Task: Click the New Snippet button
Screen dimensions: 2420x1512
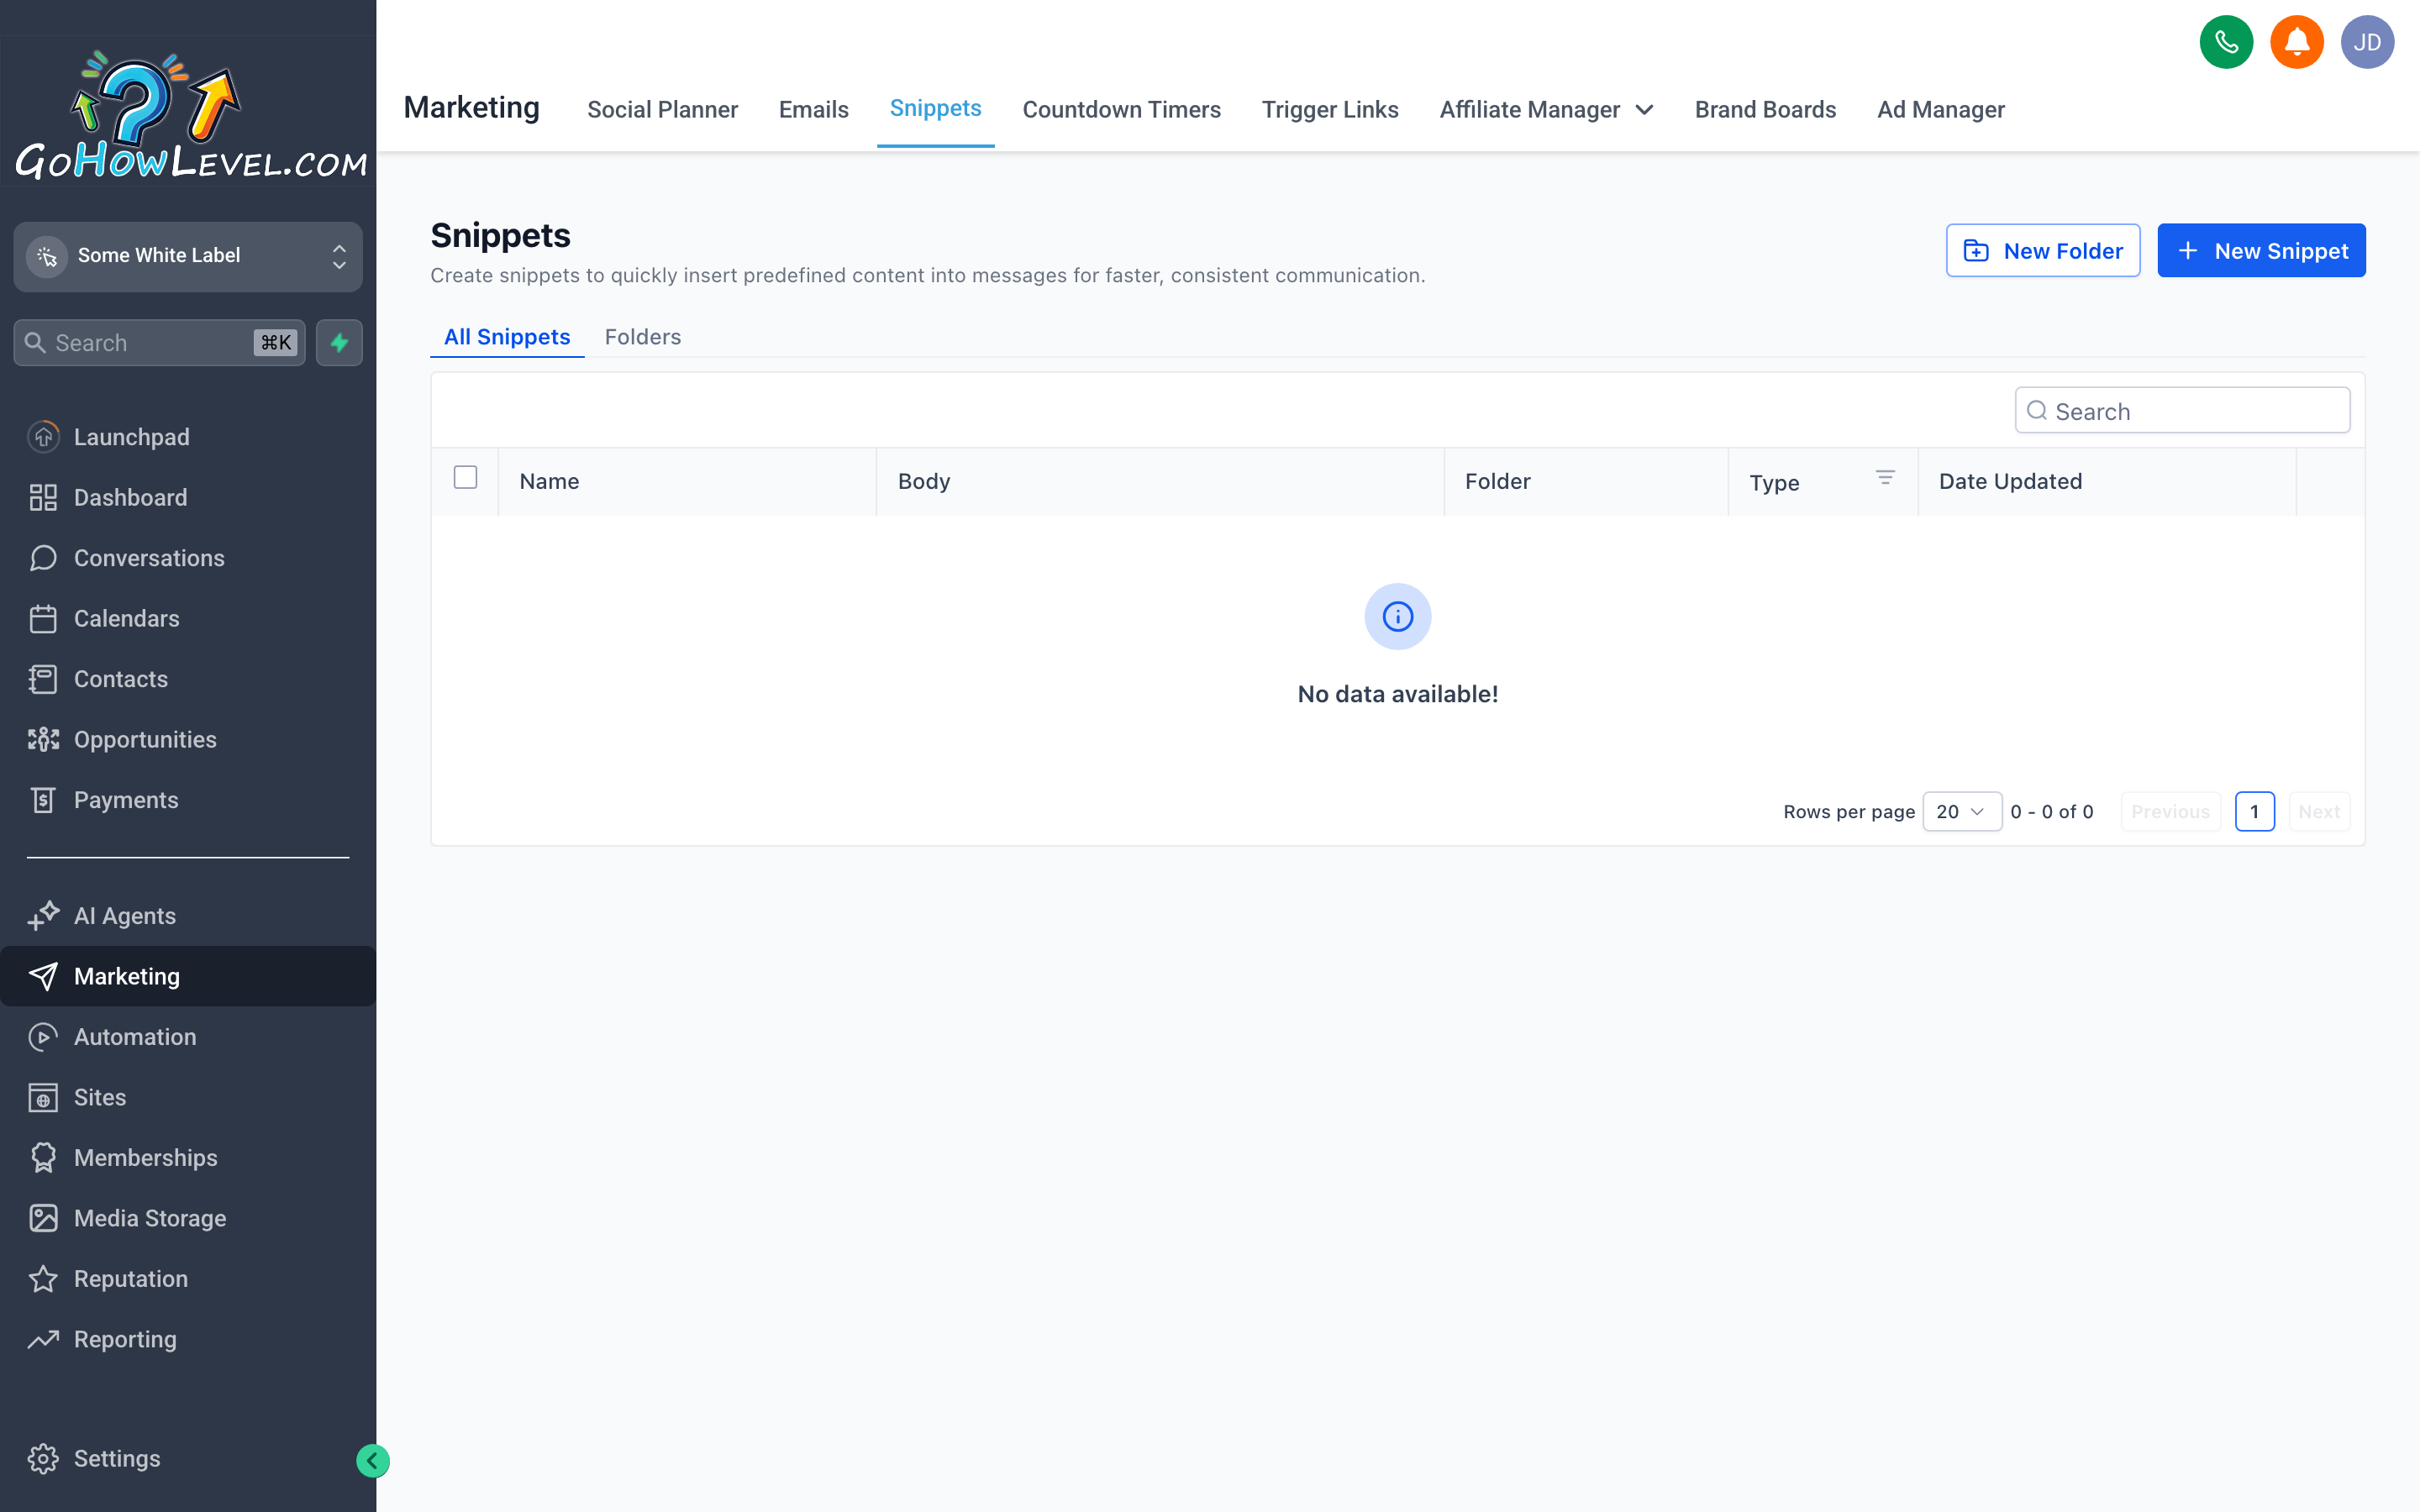Action: click(2261, 250)
